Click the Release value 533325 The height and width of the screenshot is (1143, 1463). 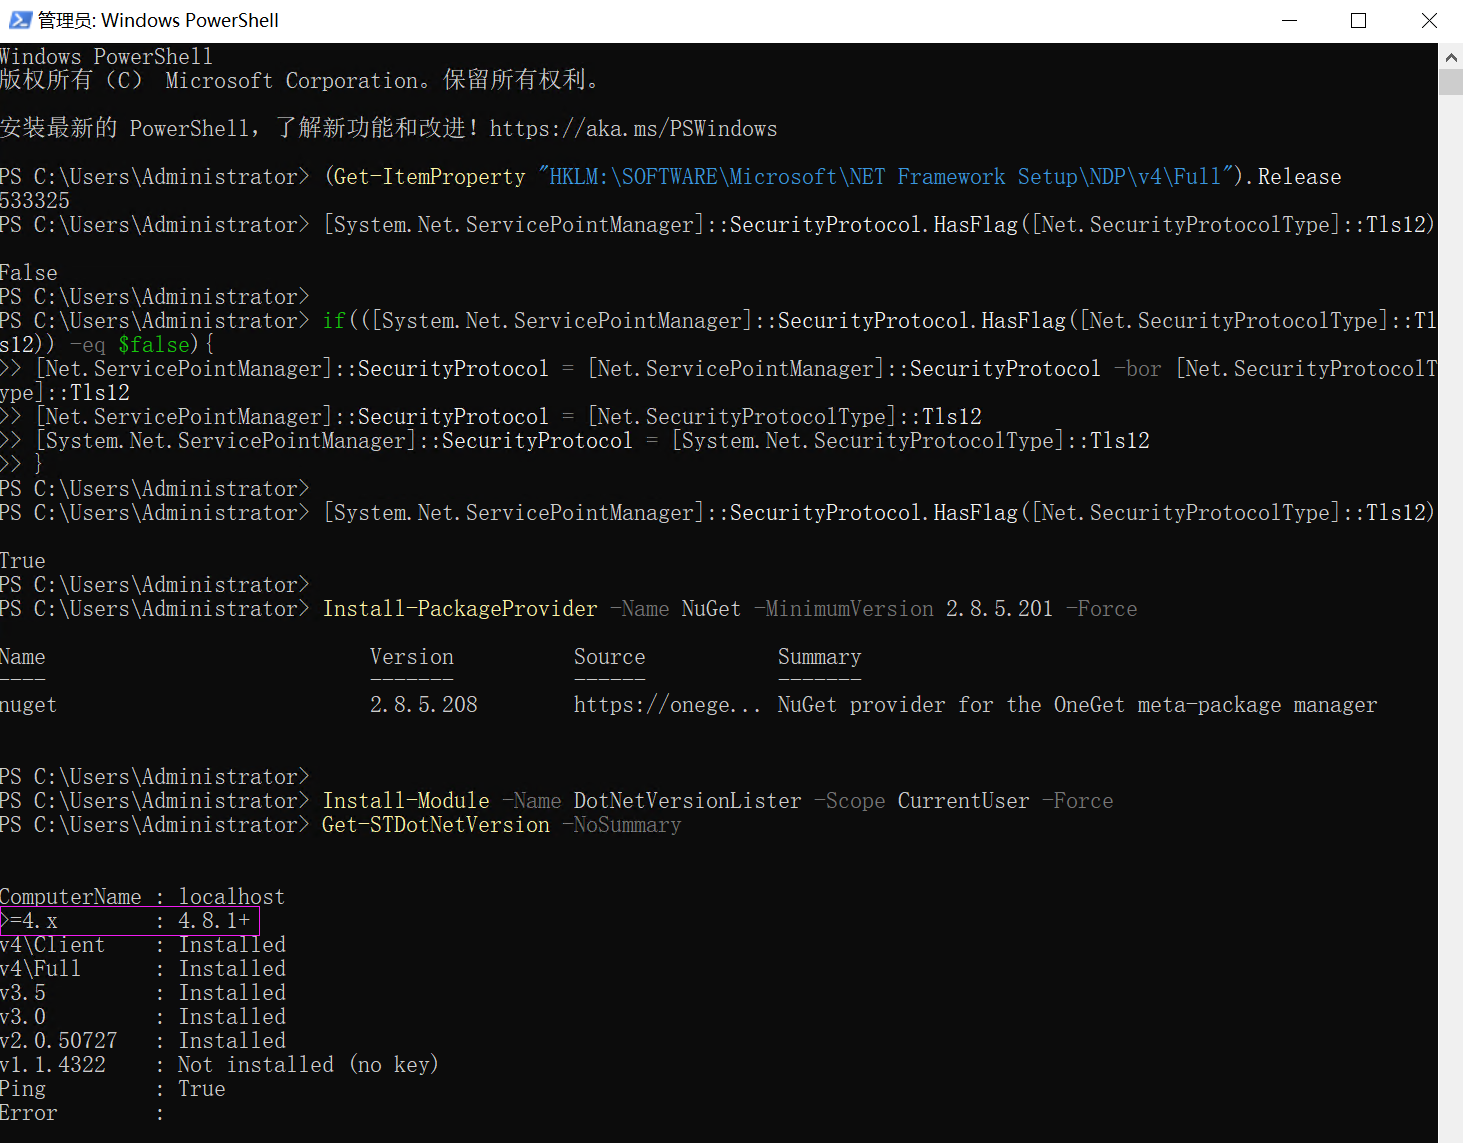(x=35, y=200)
